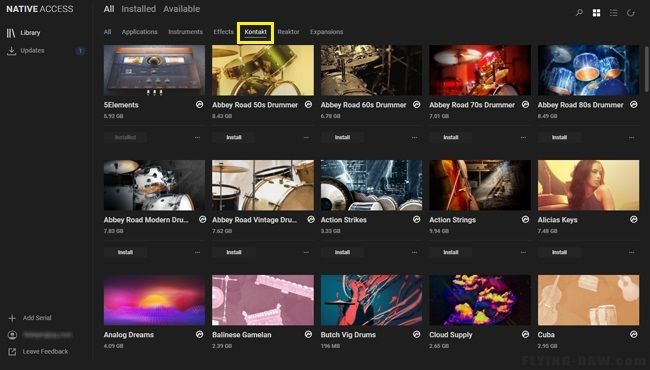Screen dimensions: 650x370
Task: Filter by Instruments category
Action: (x=185, y=32)
